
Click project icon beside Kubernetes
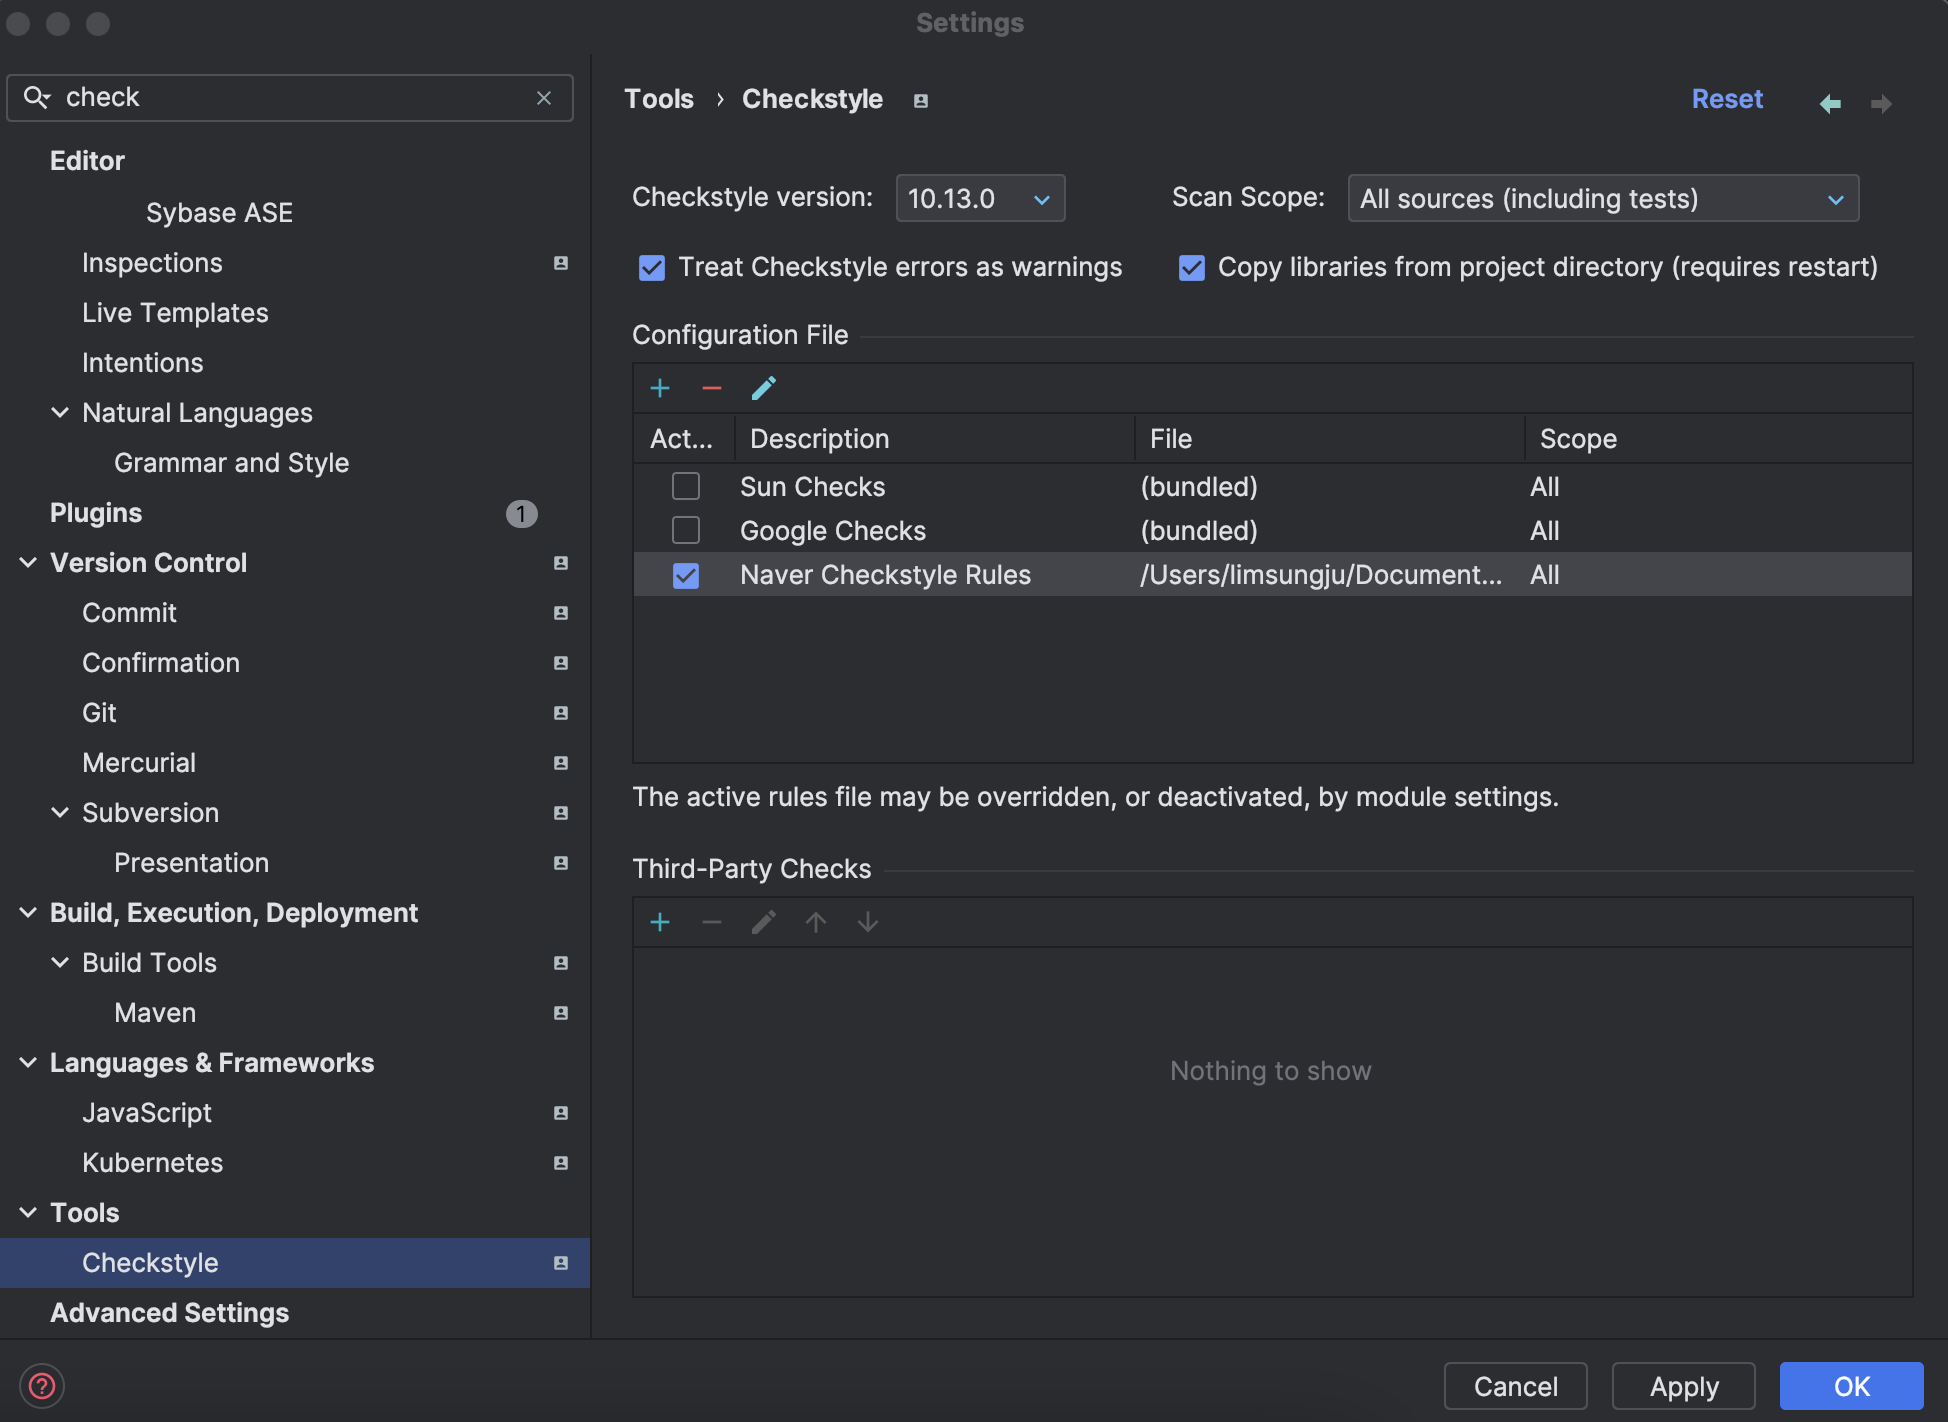[561, 1163]
